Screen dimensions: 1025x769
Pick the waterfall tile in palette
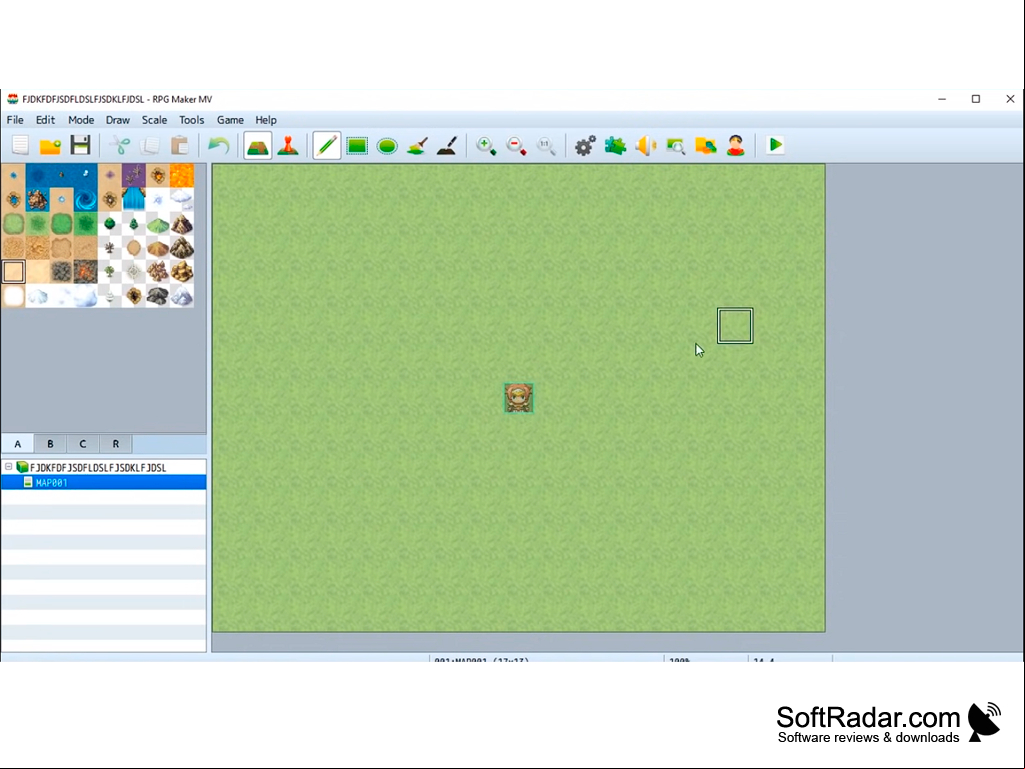pyautogui.click(x=134, y=199)
